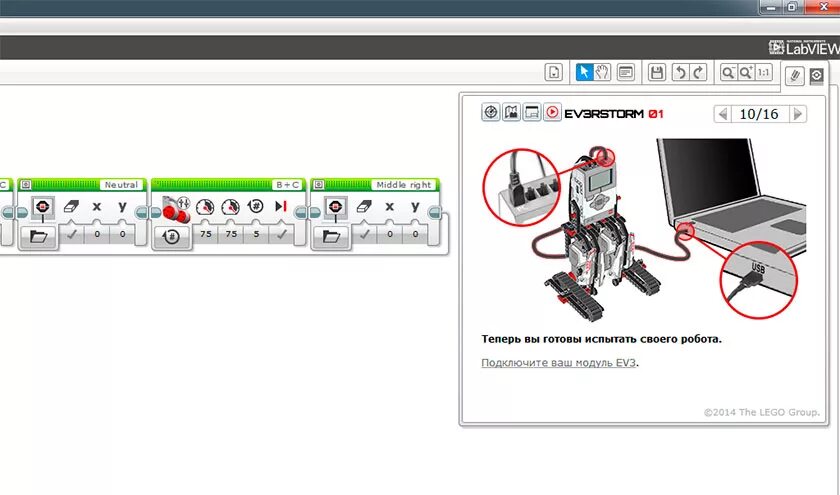Click the Move Tank motors icon
Screen dimensions: 840x495
point(176,209)
